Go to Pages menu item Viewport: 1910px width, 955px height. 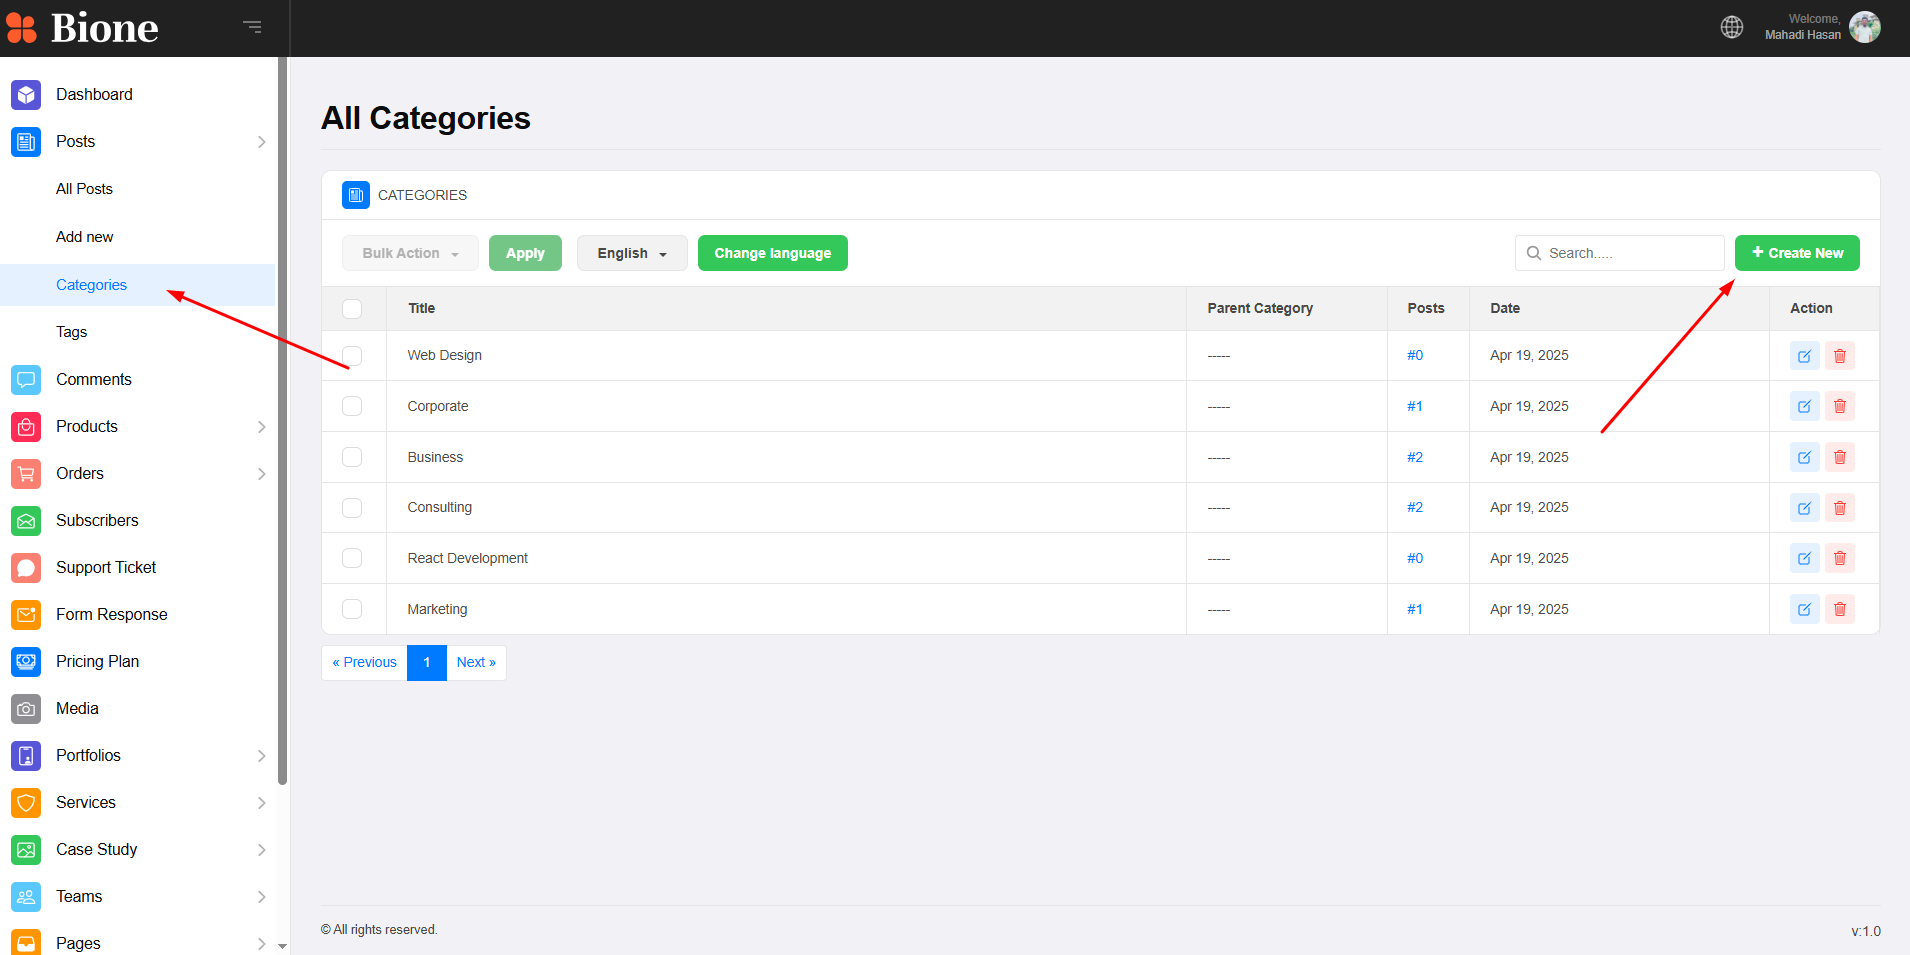(x=78, y=943)
